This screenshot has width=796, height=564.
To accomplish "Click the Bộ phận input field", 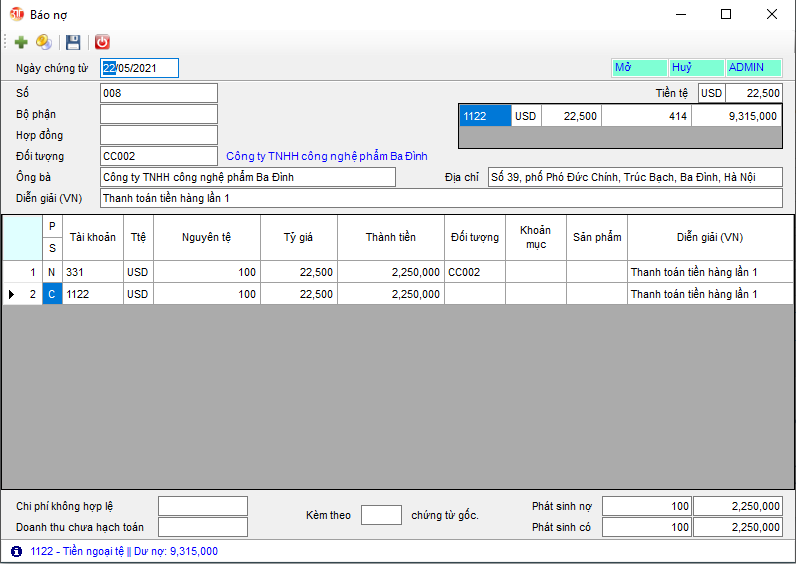I will coord(158,114).
